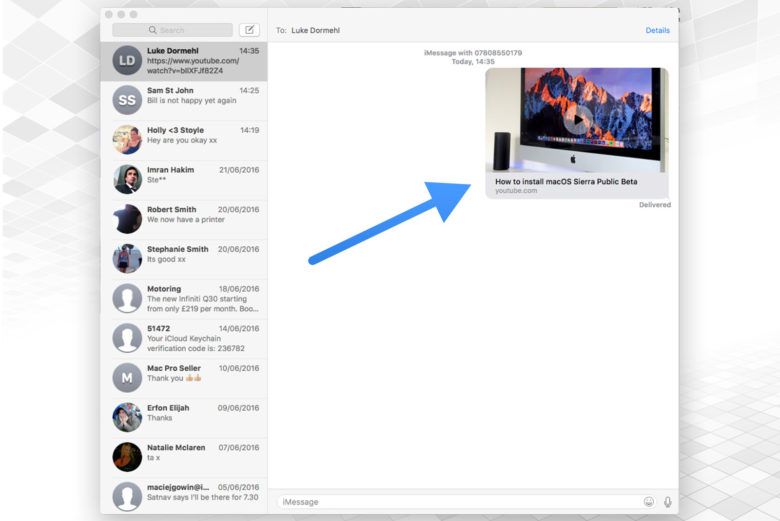This screenshot has width=780, height=521.
Task: Click the play button on the video preview
Action: click(576, 119)
